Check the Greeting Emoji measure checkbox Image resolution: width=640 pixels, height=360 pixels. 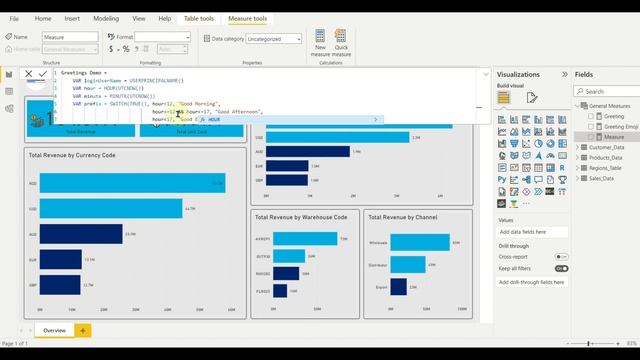tap(591, 127)
